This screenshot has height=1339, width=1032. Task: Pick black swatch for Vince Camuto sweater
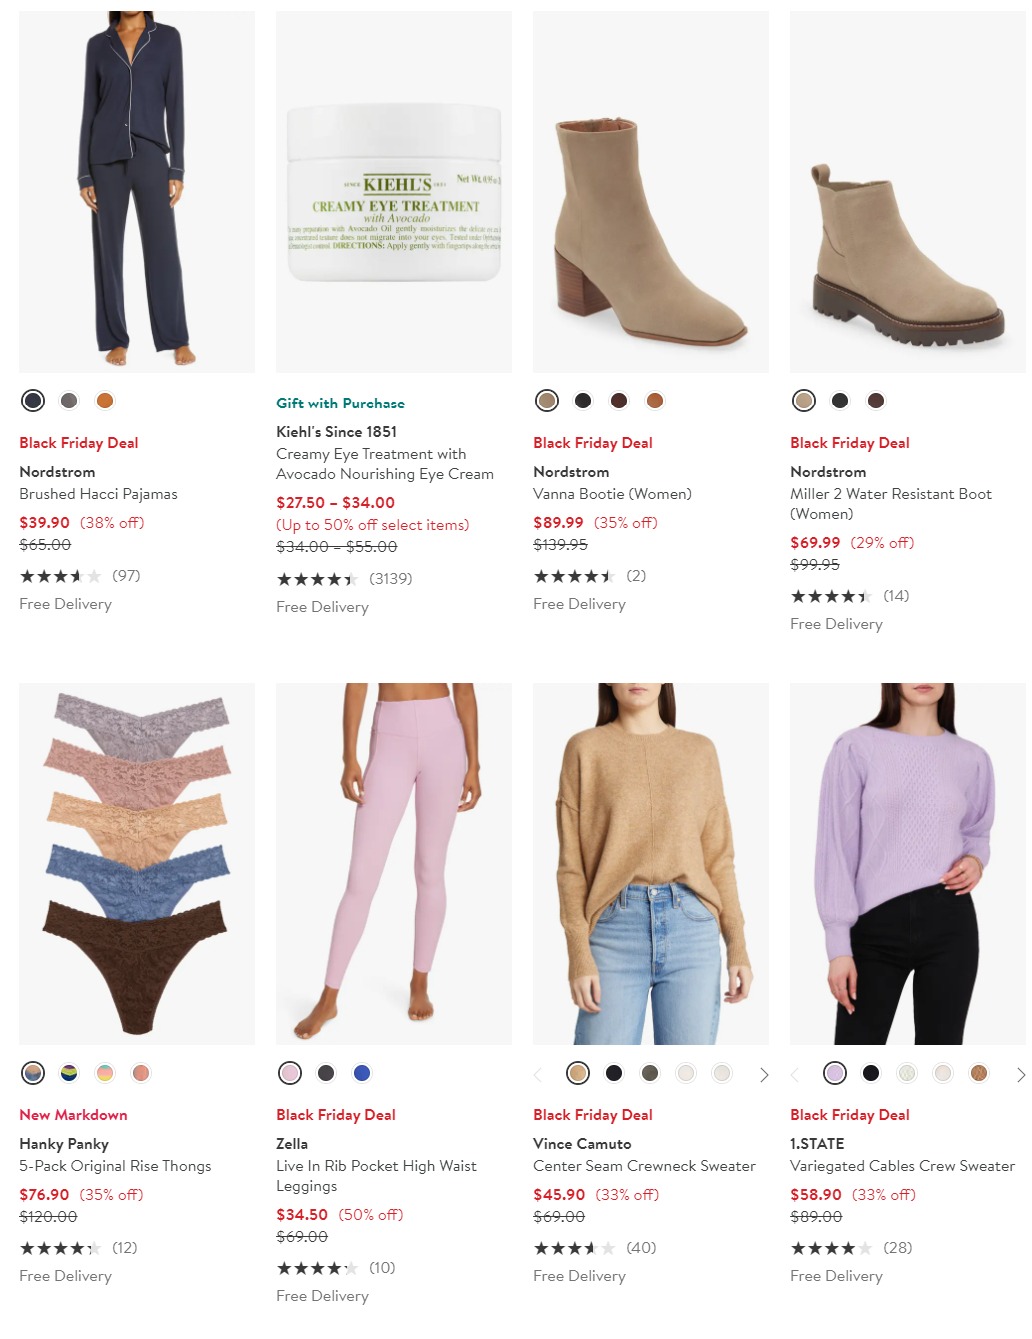614,1073
